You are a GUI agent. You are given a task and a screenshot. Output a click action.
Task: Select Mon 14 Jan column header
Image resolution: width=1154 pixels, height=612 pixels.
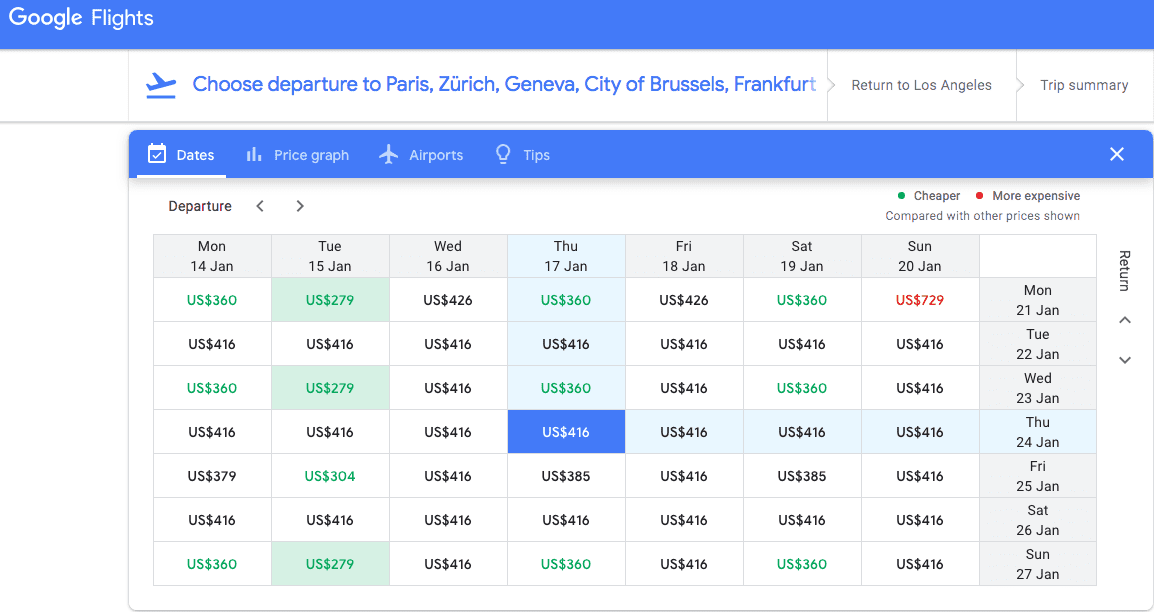[x=212, y=256]
